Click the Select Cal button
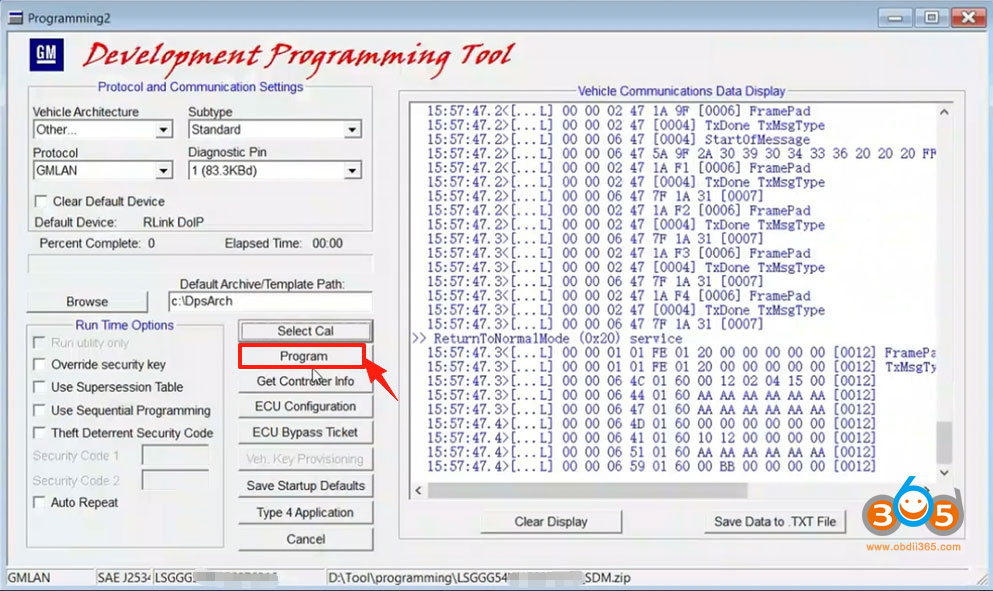Image resolution: width=993 pixels, height=591 pixels. (x=305, y=331)
